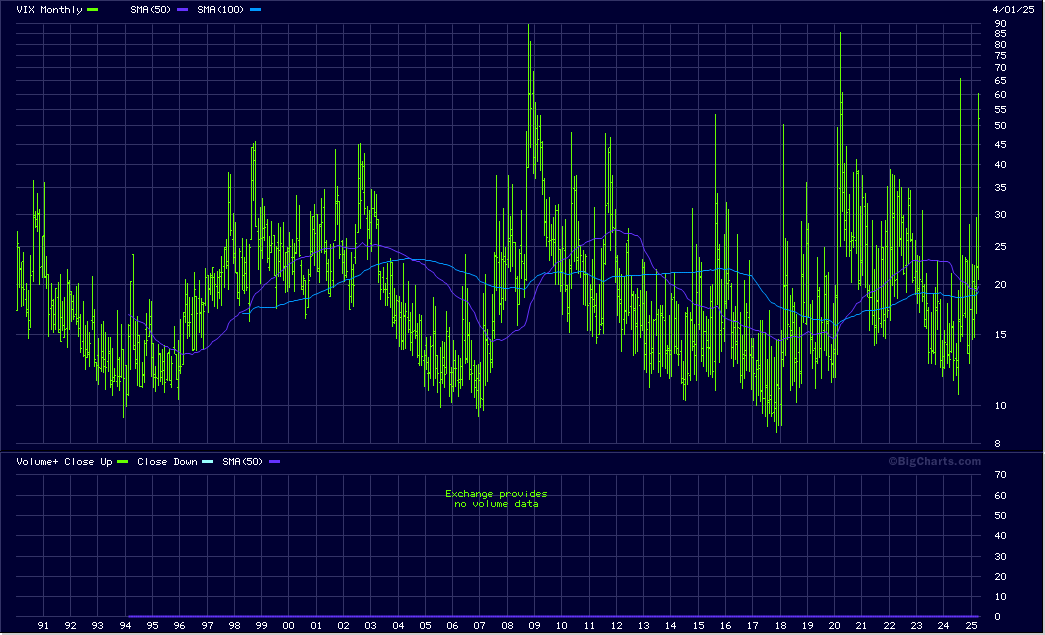The width and height of the screenshot is (1045, 635).
Task: Select year label 98 on the time axis
Action: (235, 625)
